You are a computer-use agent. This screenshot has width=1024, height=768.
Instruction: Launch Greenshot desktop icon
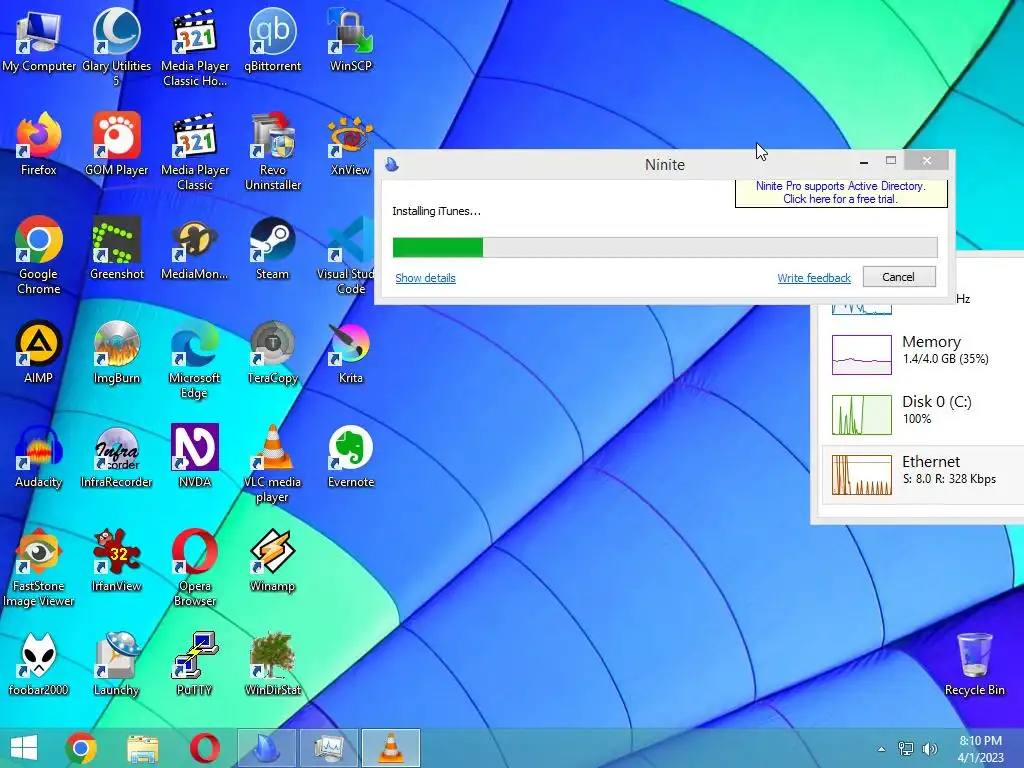(116, 248)
